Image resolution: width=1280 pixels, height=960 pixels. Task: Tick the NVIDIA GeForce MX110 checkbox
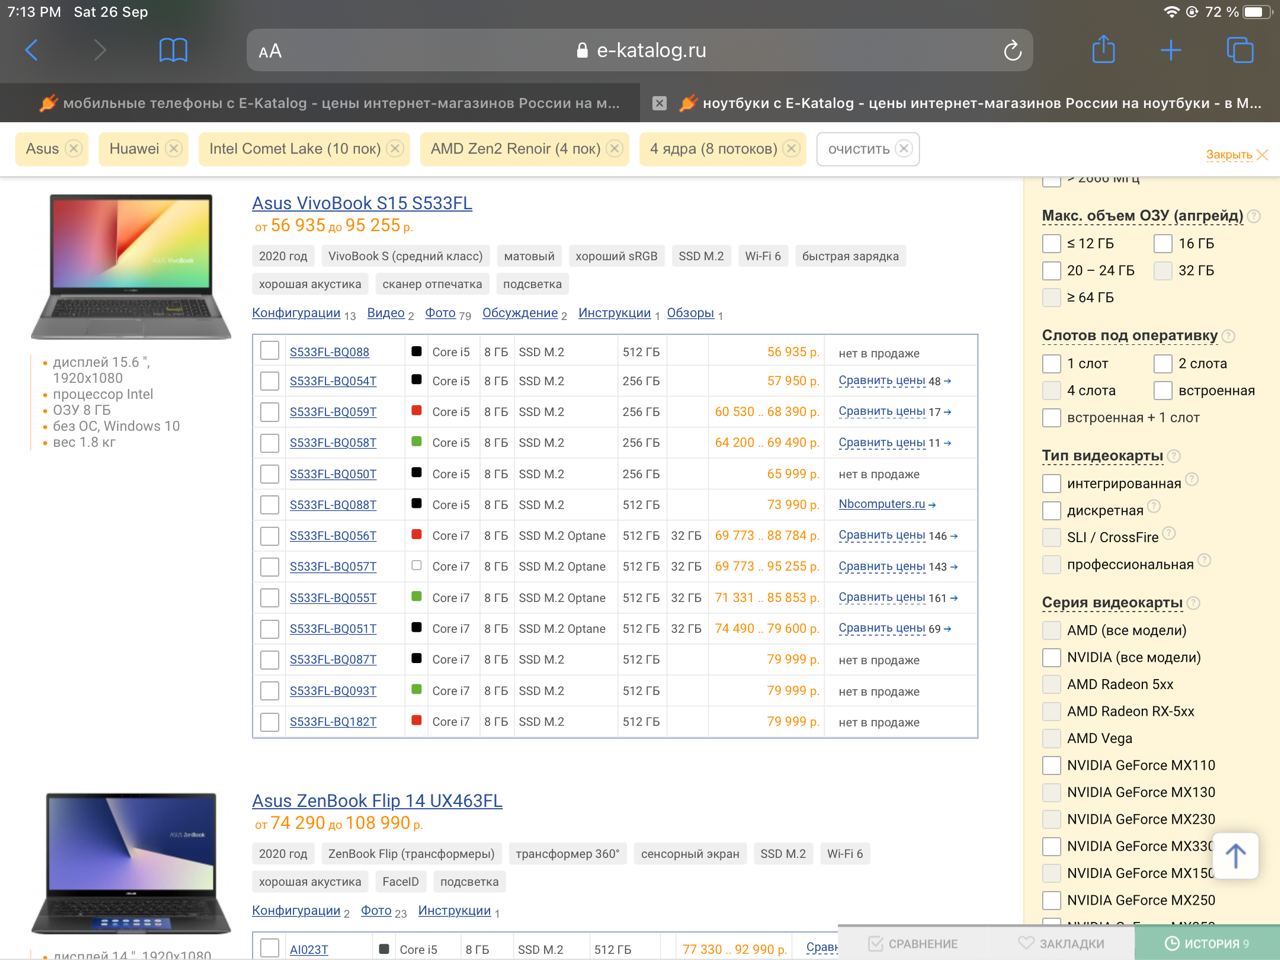click(1051, 765)
